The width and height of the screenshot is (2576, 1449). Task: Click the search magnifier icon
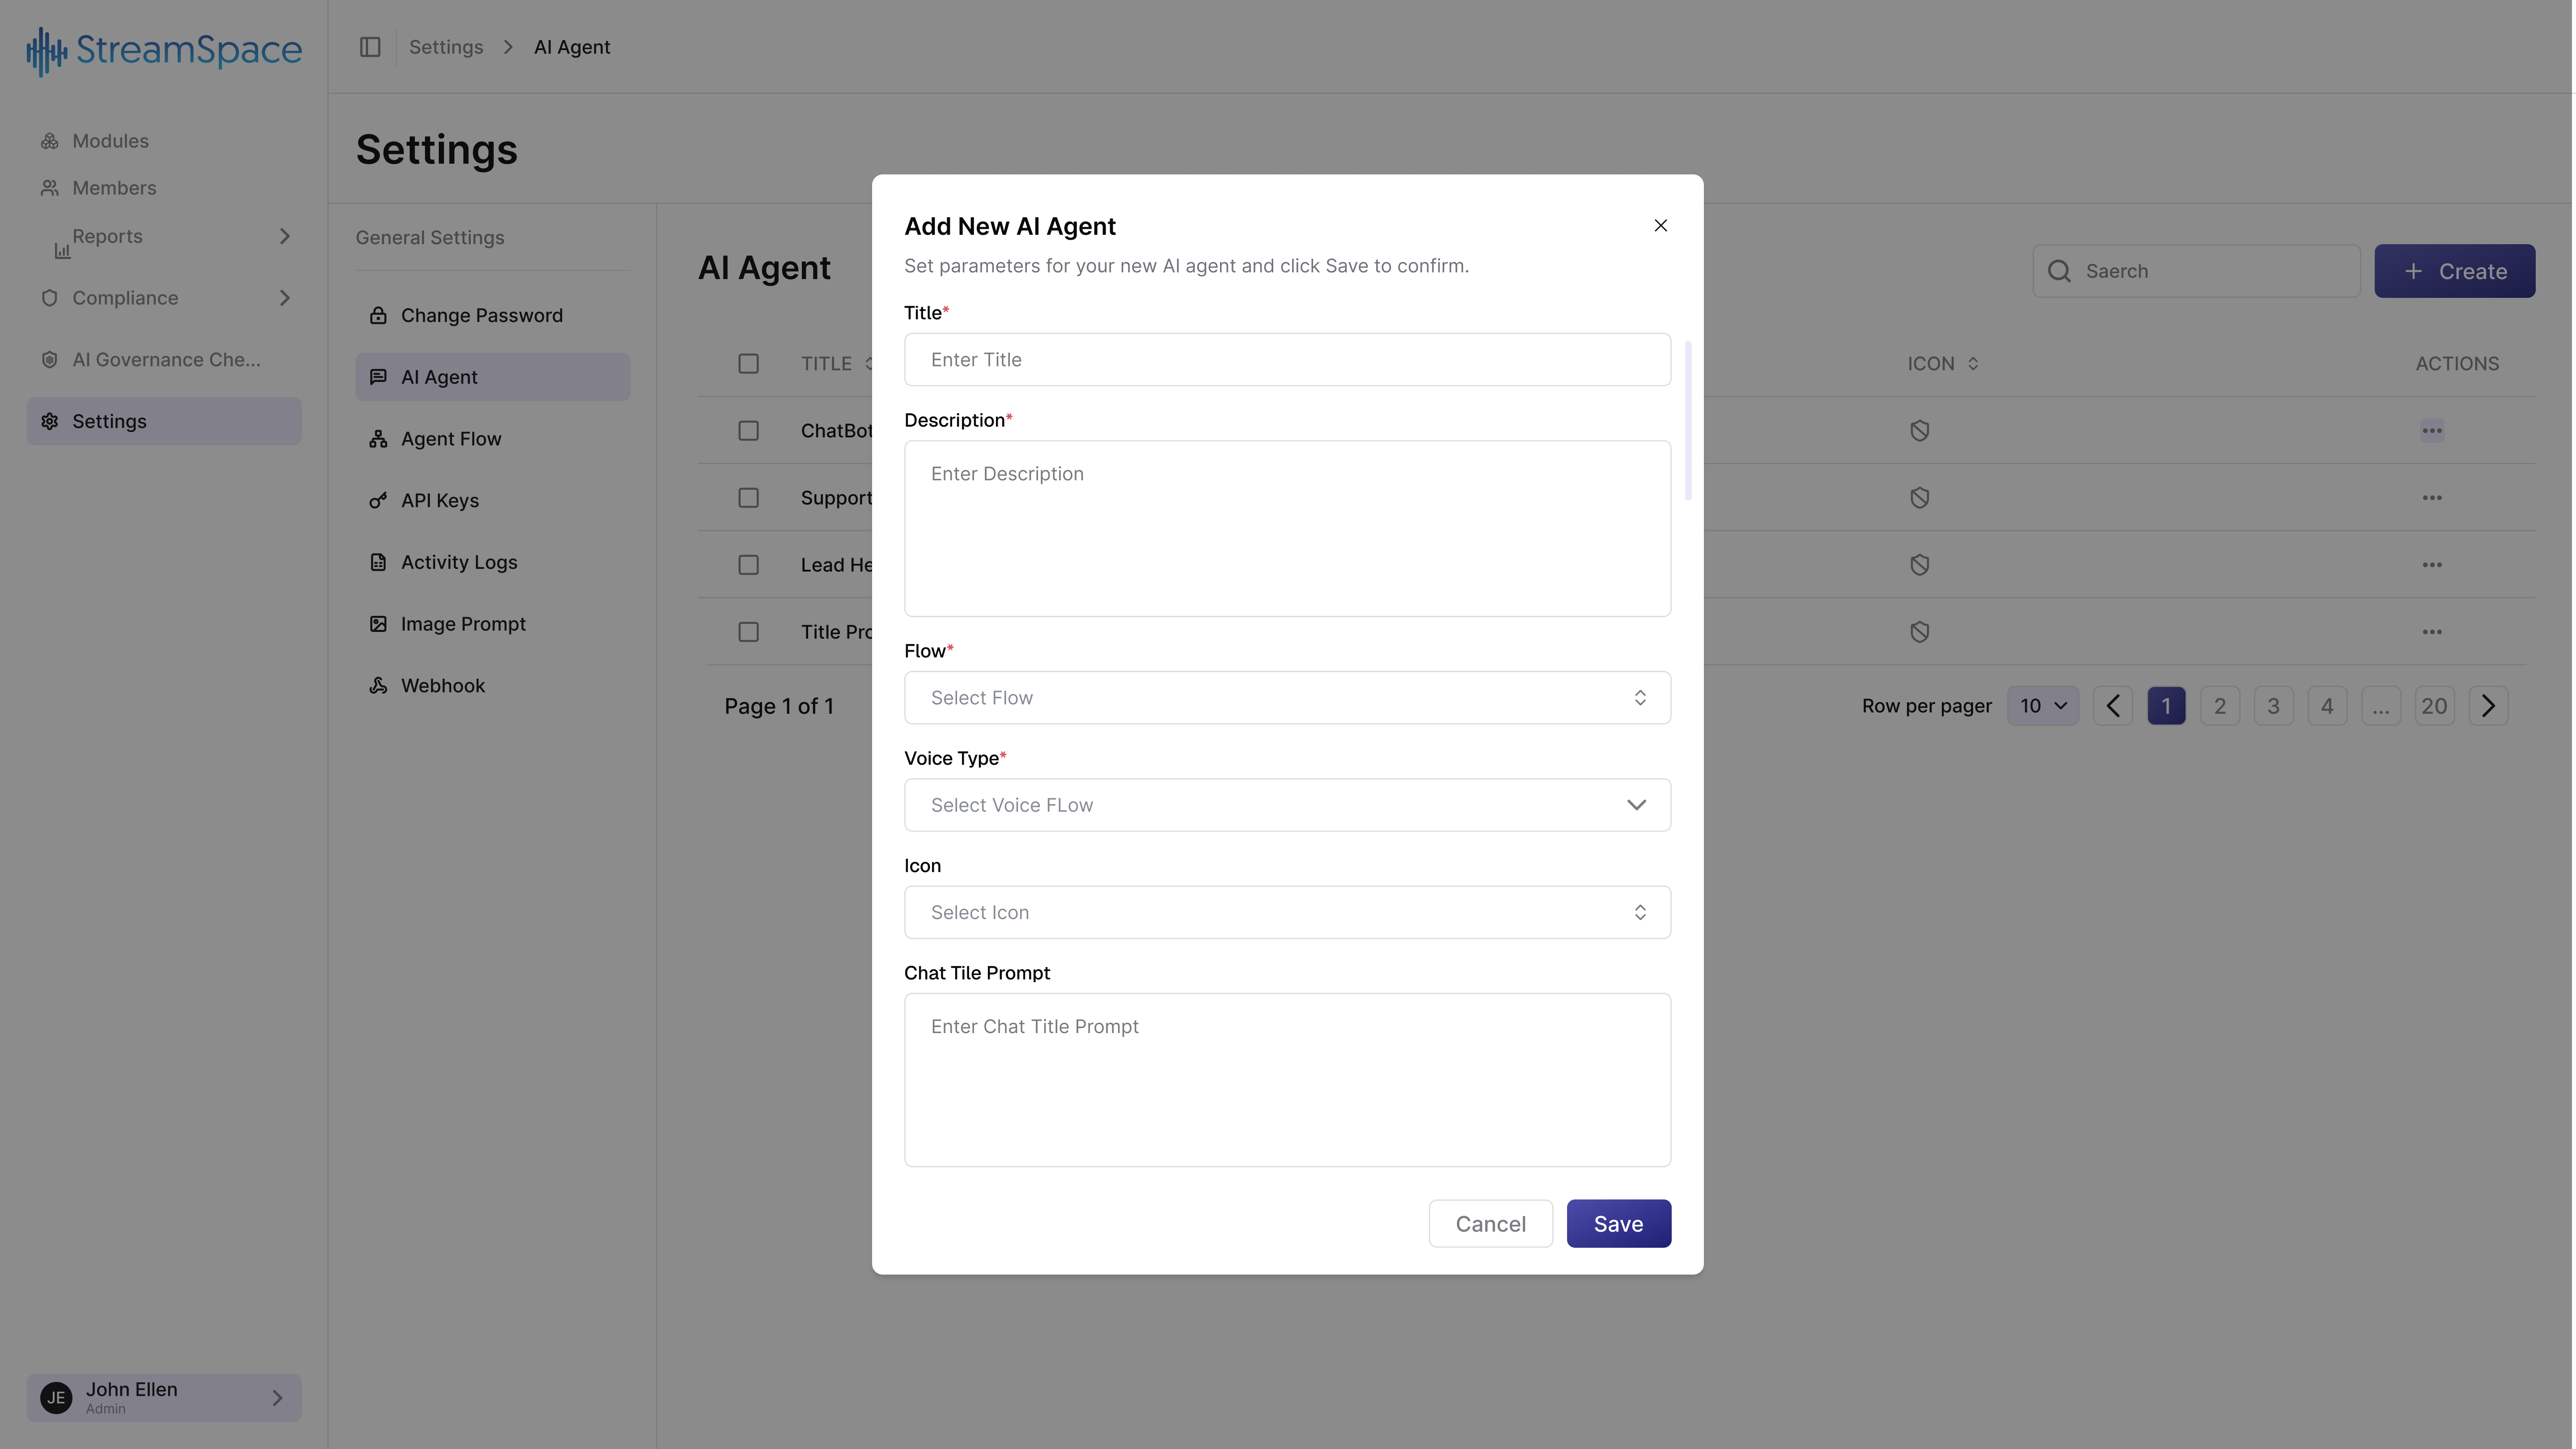click(x=2059, y=271)
